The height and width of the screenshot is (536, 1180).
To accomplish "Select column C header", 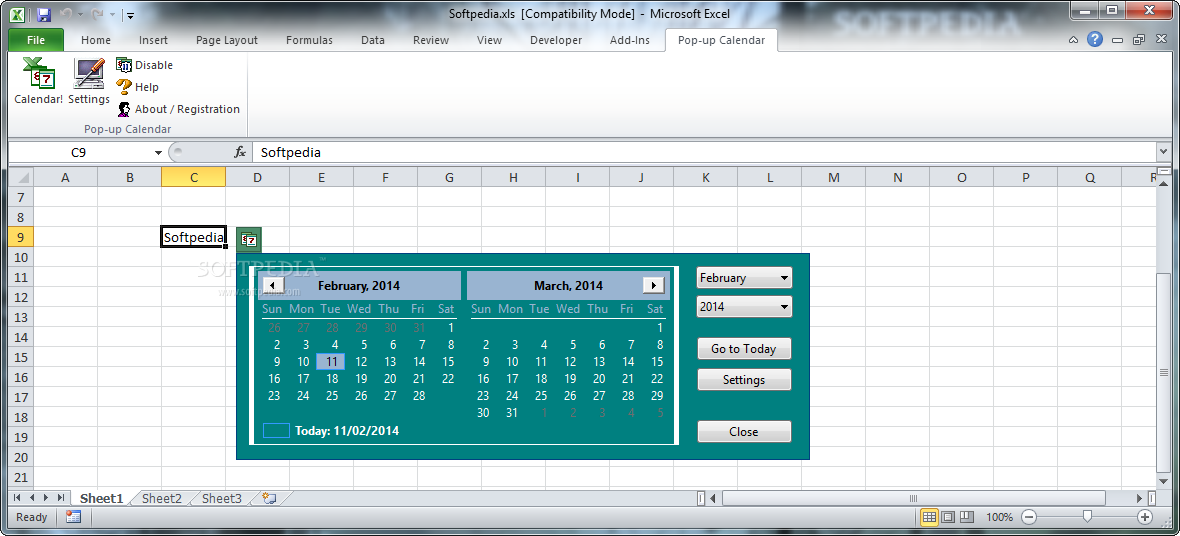I will [193, 177].
